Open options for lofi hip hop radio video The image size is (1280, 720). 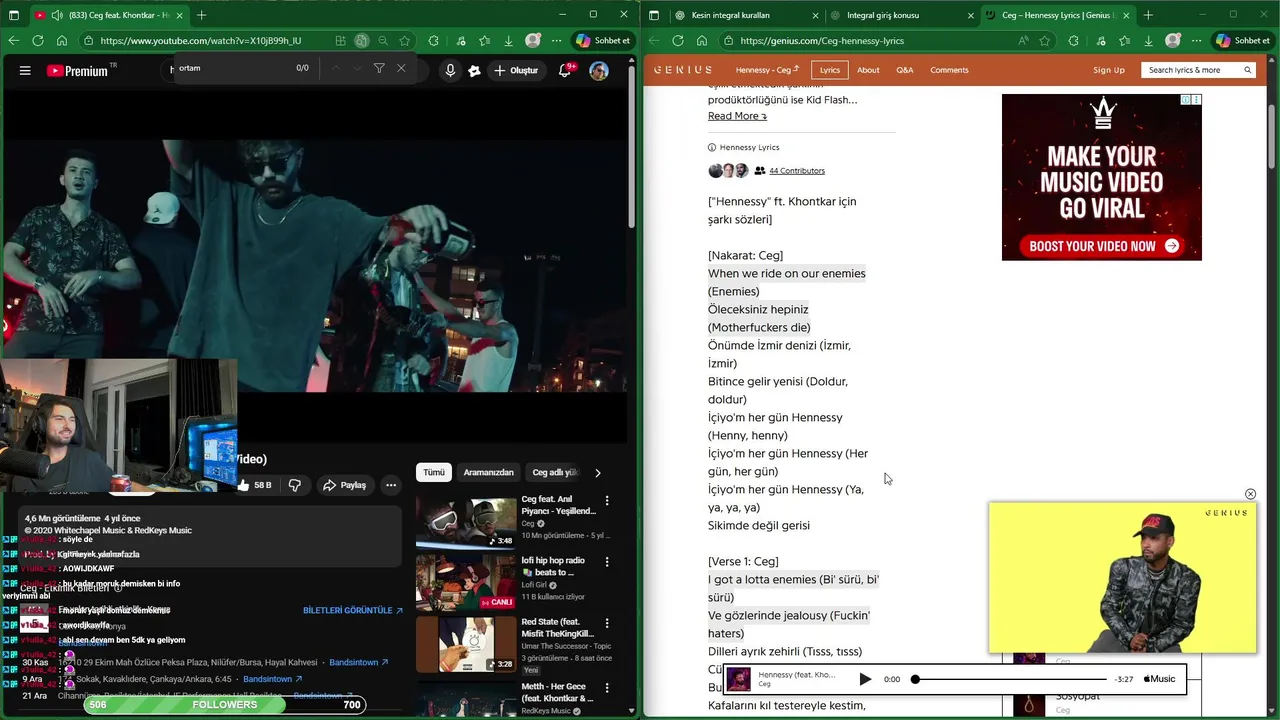(x=606, y=562)
